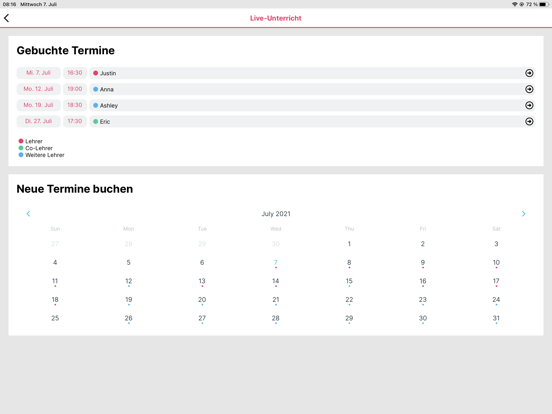
Task: Select July 20 in the calendar
Action: click(x=202, y=300)
